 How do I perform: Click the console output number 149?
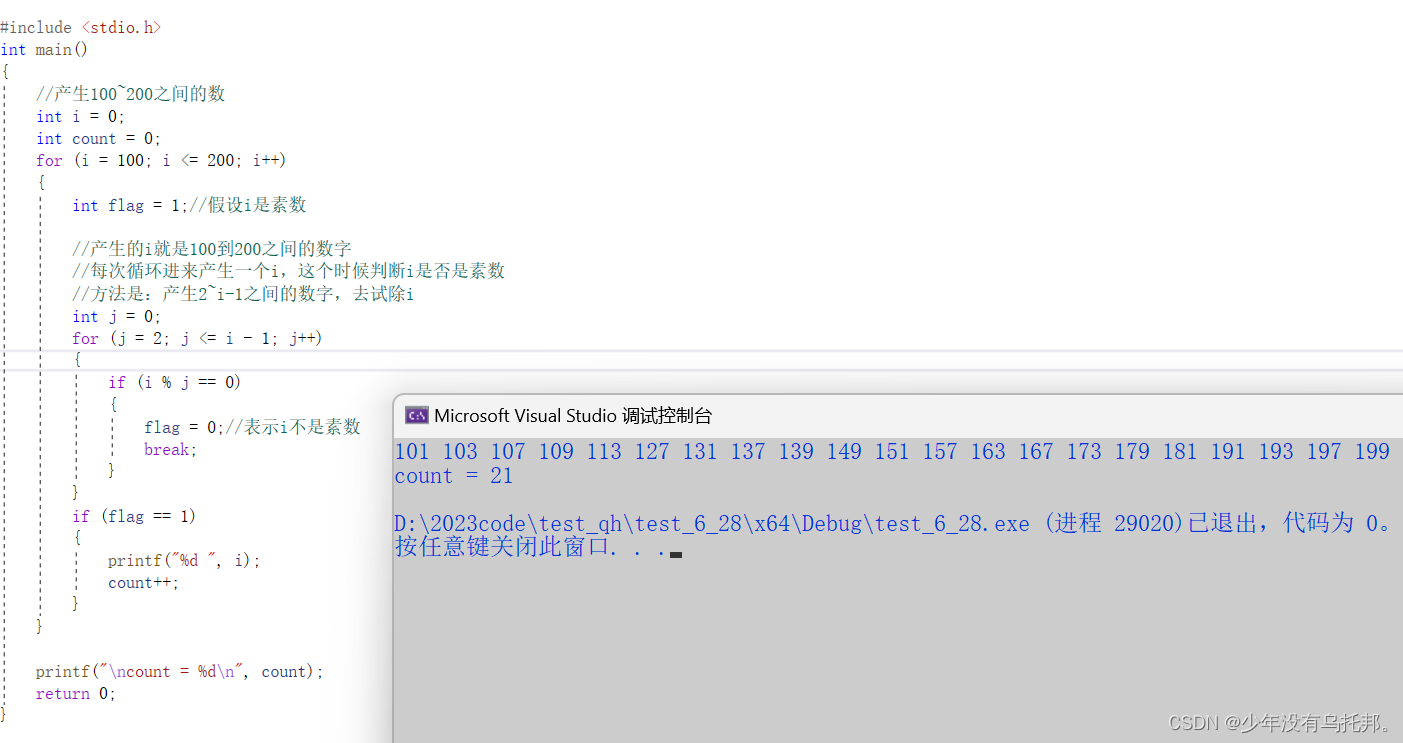pos(844,452)
